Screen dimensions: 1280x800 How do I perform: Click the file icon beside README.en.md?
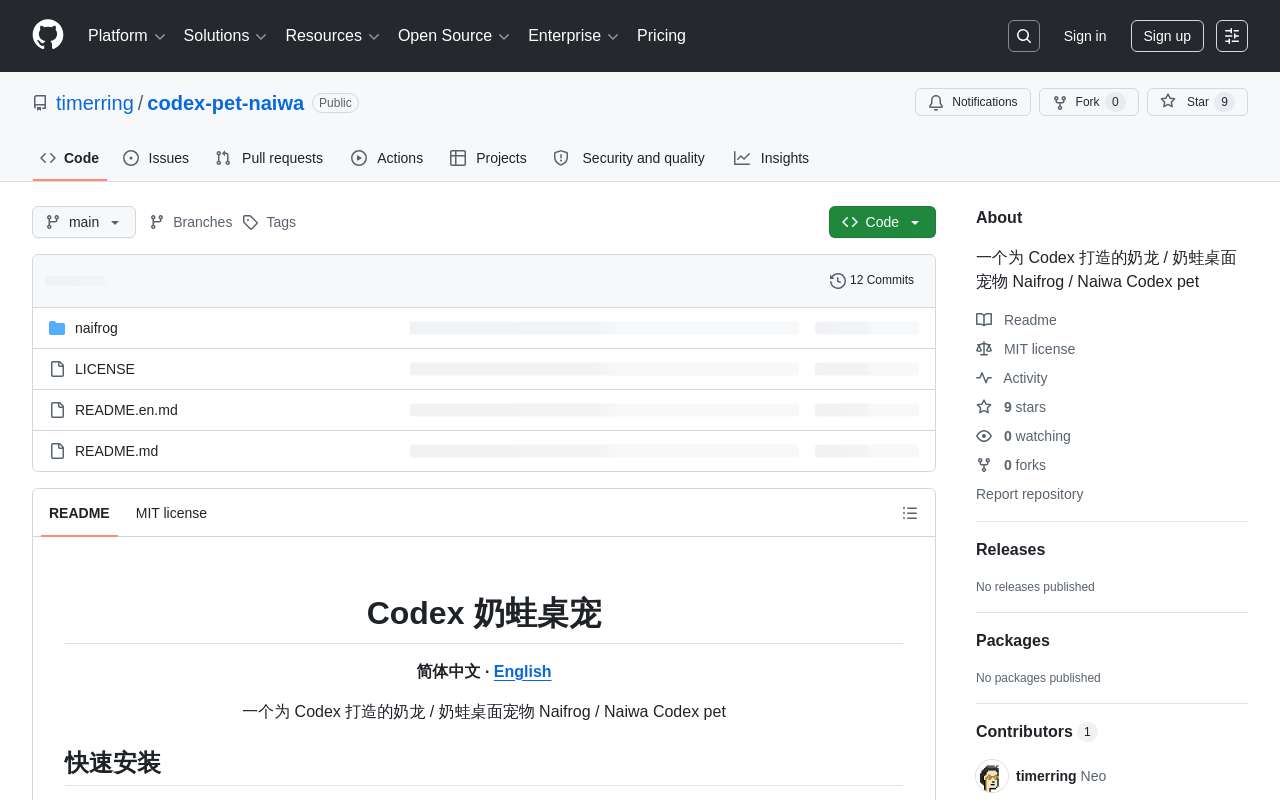57,410
